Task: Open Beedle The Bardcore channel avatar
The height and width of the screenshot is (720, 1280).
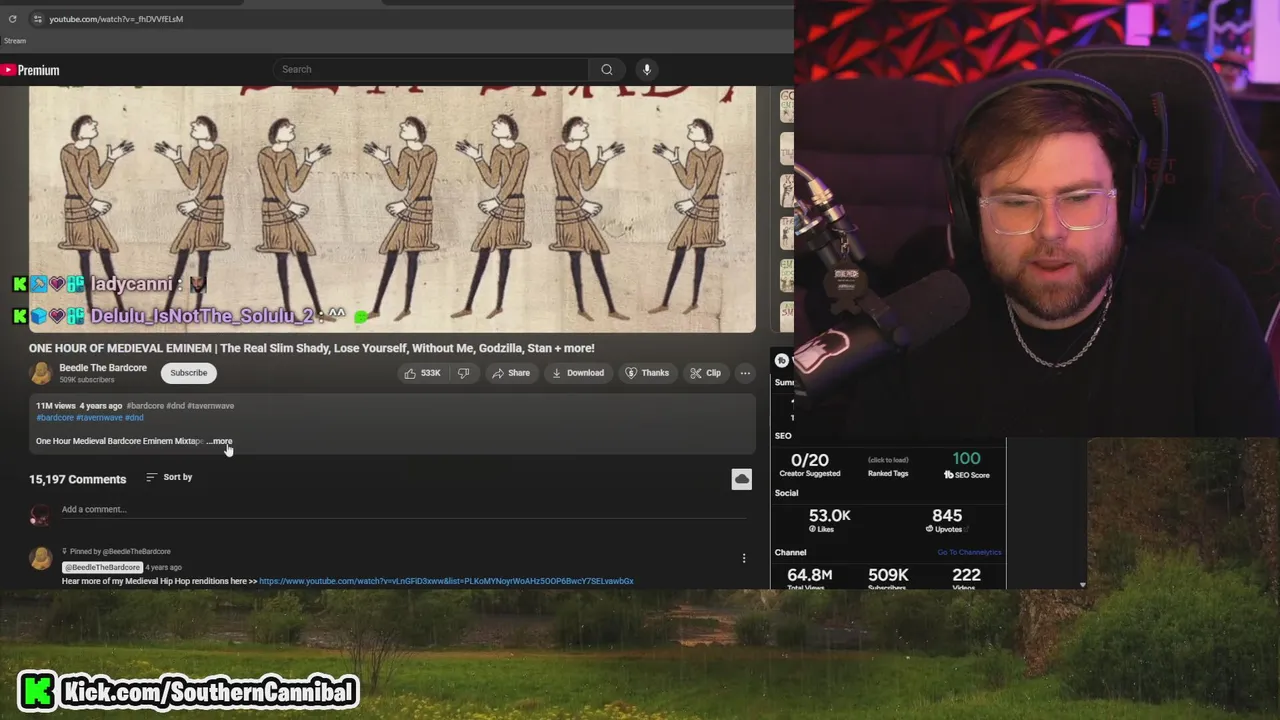Action: pyautogui.click(x=41, y=373)
